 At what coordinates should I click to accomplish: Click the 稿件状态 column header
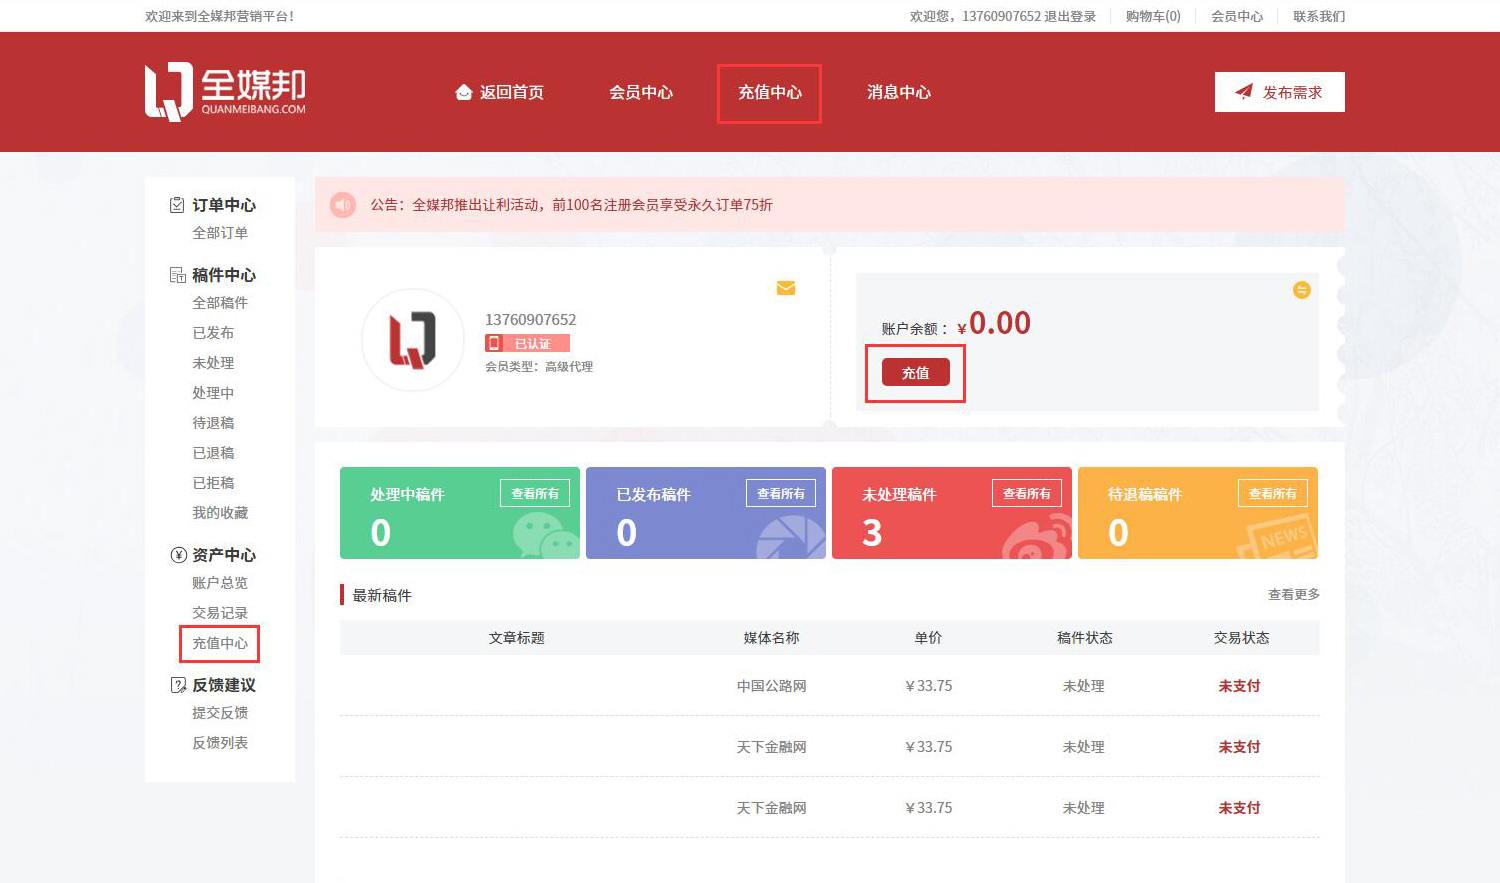1085,638
